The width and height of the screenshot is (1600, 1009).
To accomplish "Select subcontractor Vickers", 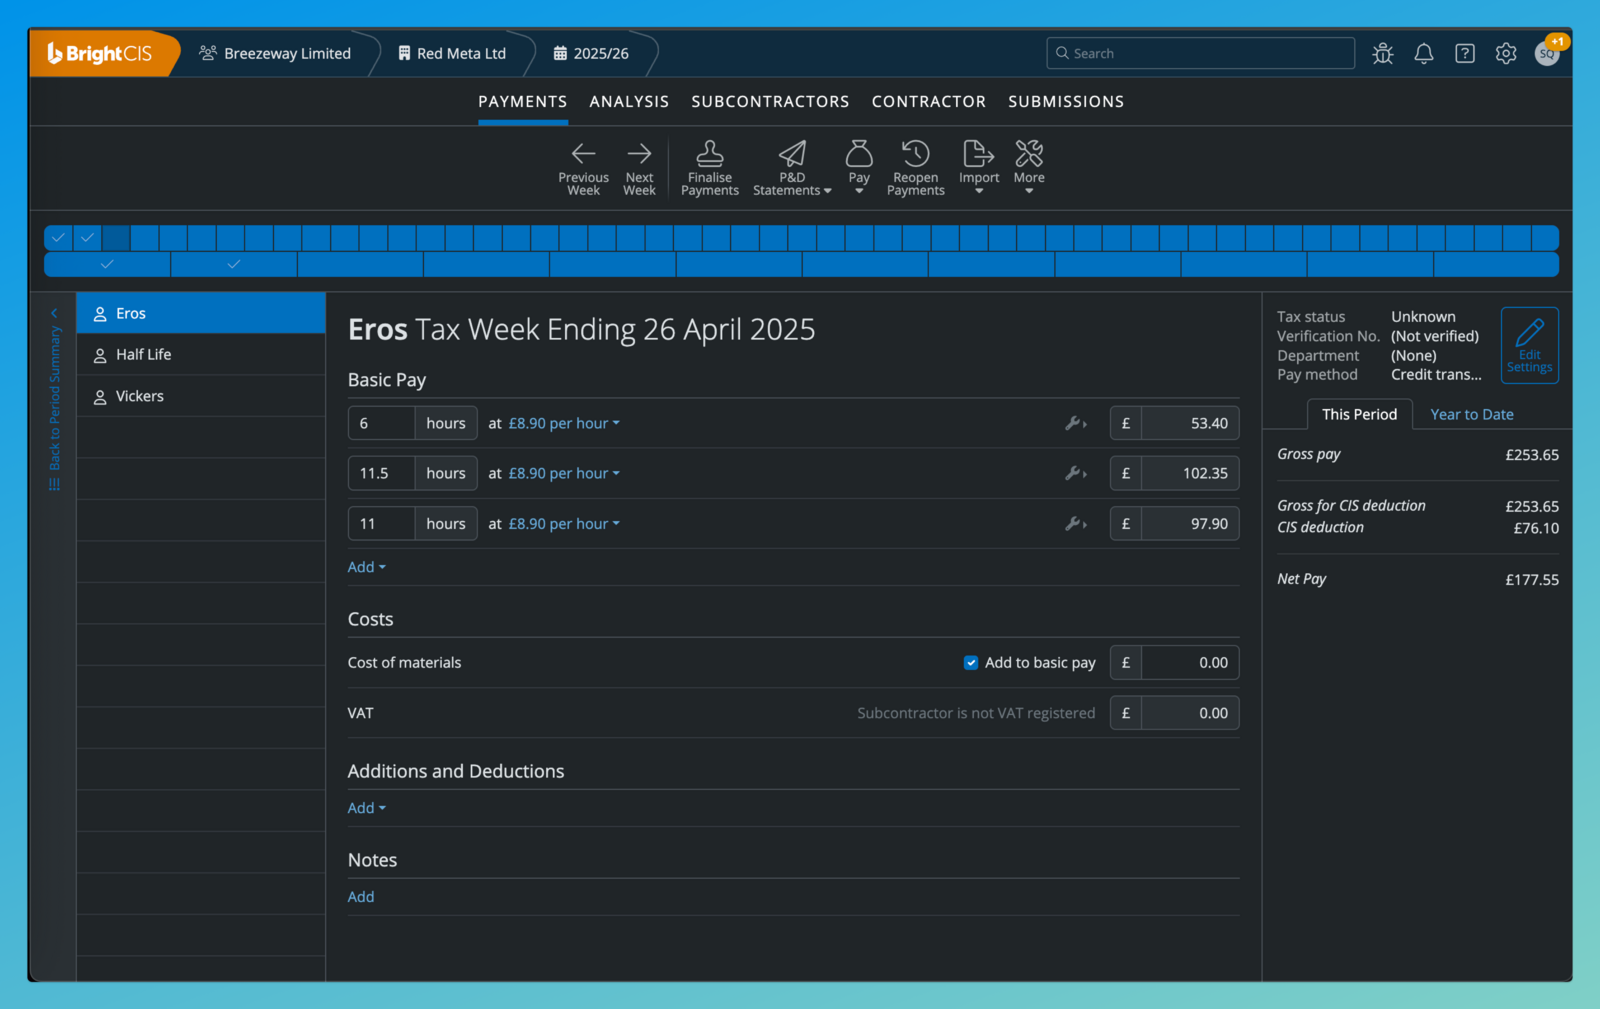I will [x=201, y=396].
